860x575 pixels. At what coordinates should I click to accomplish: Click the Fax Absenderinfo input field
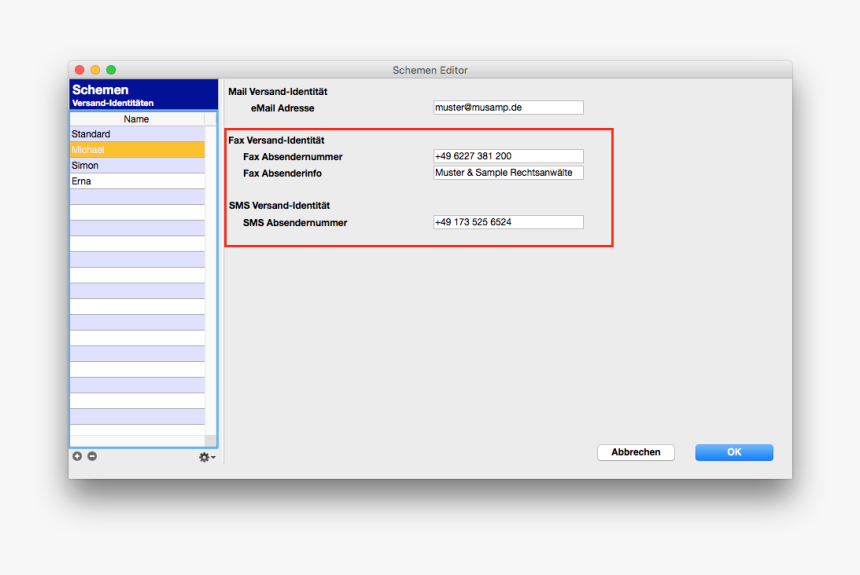coord(508,173)
